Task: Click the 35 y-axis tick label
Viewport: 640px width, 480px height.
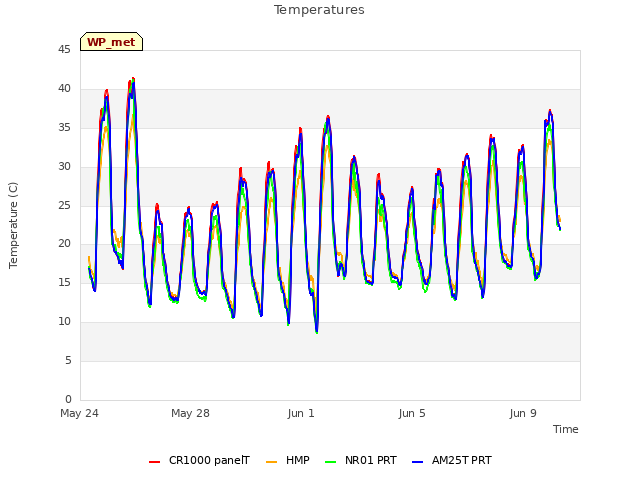Action: click(64, 128)
